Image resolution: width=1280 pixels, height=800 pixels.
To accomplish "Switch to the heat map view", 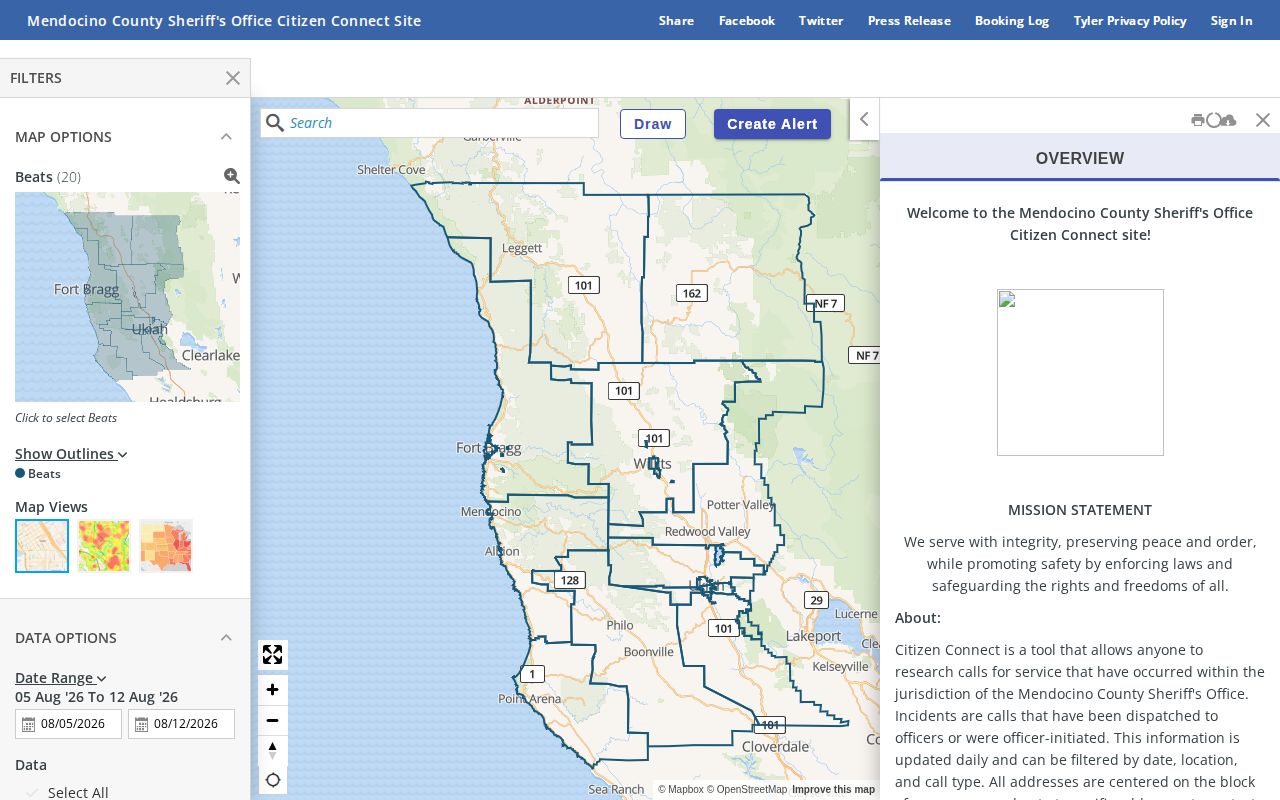I will point(104,546).
